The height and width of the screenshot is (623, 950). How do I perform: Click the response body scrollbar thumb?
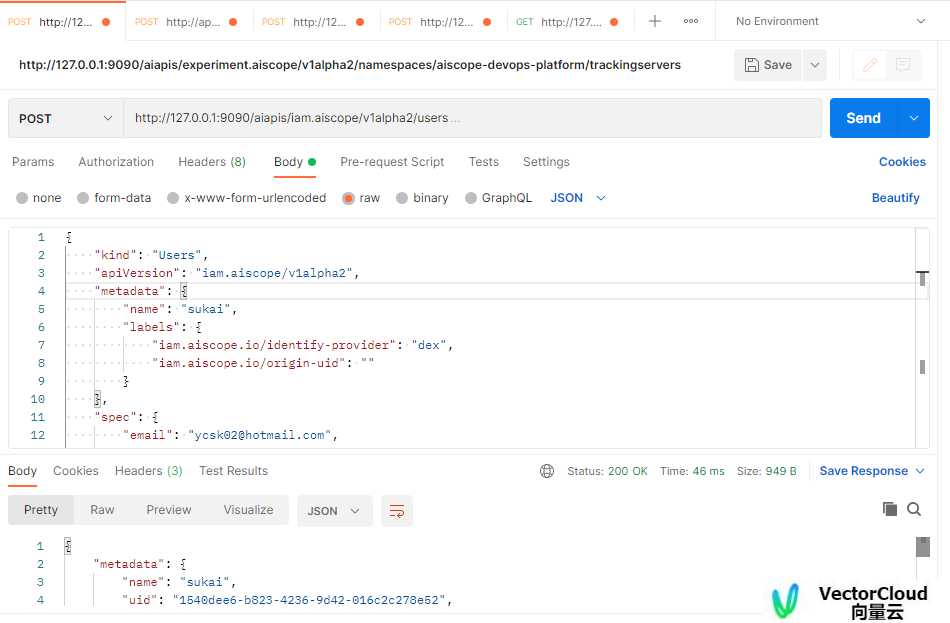(x=923, y=547)
